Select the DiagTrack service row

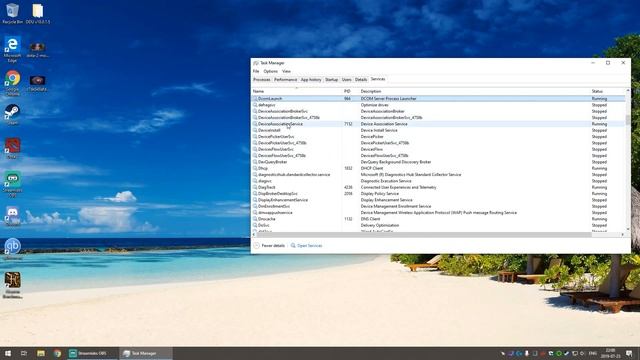pyautogui.click(x=438, y=187)
